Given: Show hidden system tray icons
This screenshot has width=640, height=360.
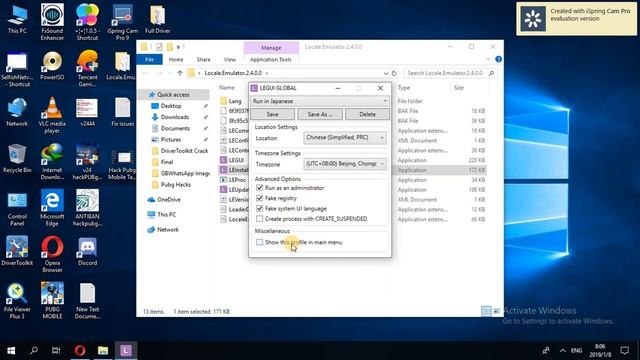Looking at the screenshot, I should click(x=562, y=350).
